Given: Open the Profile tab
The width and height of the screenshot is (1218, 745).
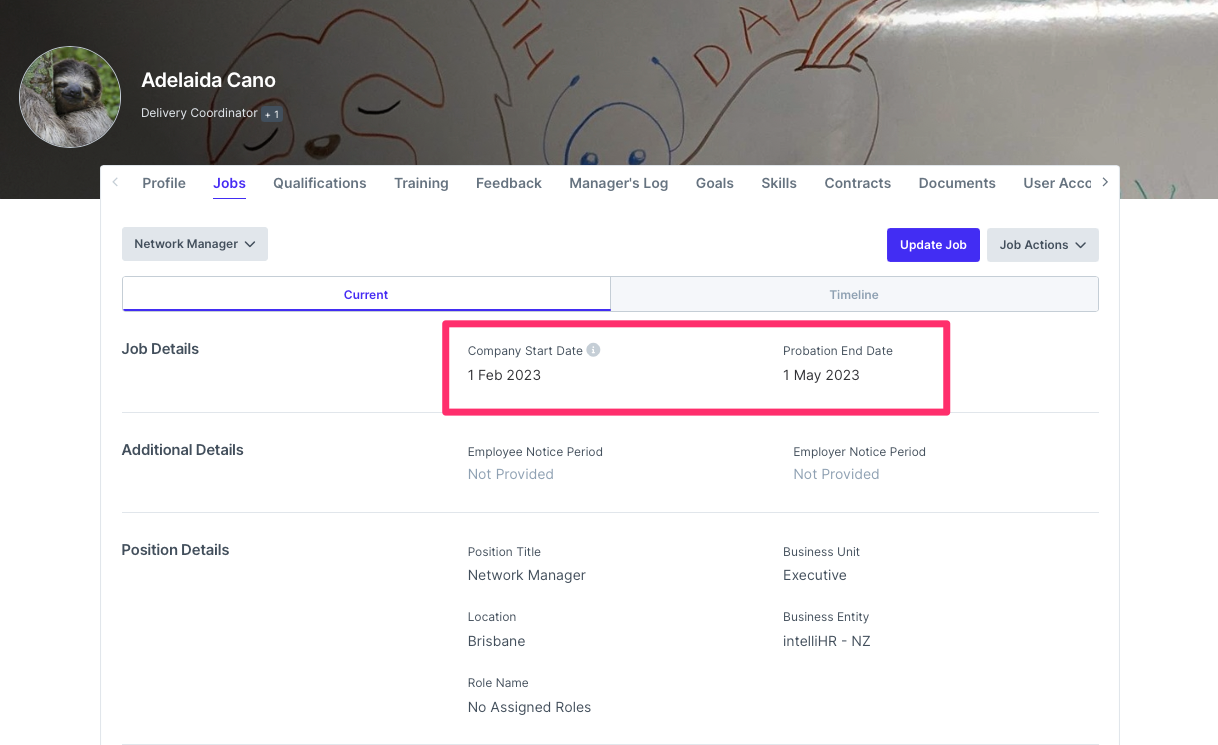Looking at the screenshot, I should (164, 183).
